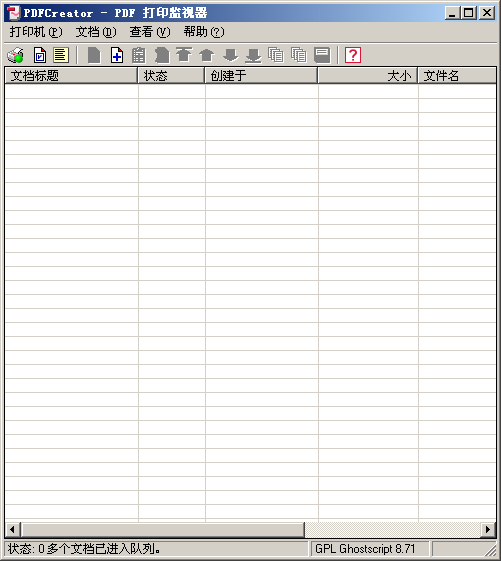Click the 创建于 column header
Screen dimensions: 501x561
pos(261,75)
